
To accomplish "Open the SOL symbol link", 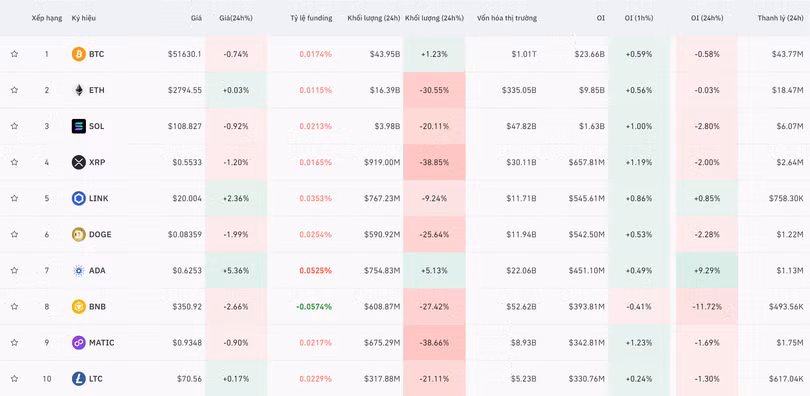I will coord(97,126).
